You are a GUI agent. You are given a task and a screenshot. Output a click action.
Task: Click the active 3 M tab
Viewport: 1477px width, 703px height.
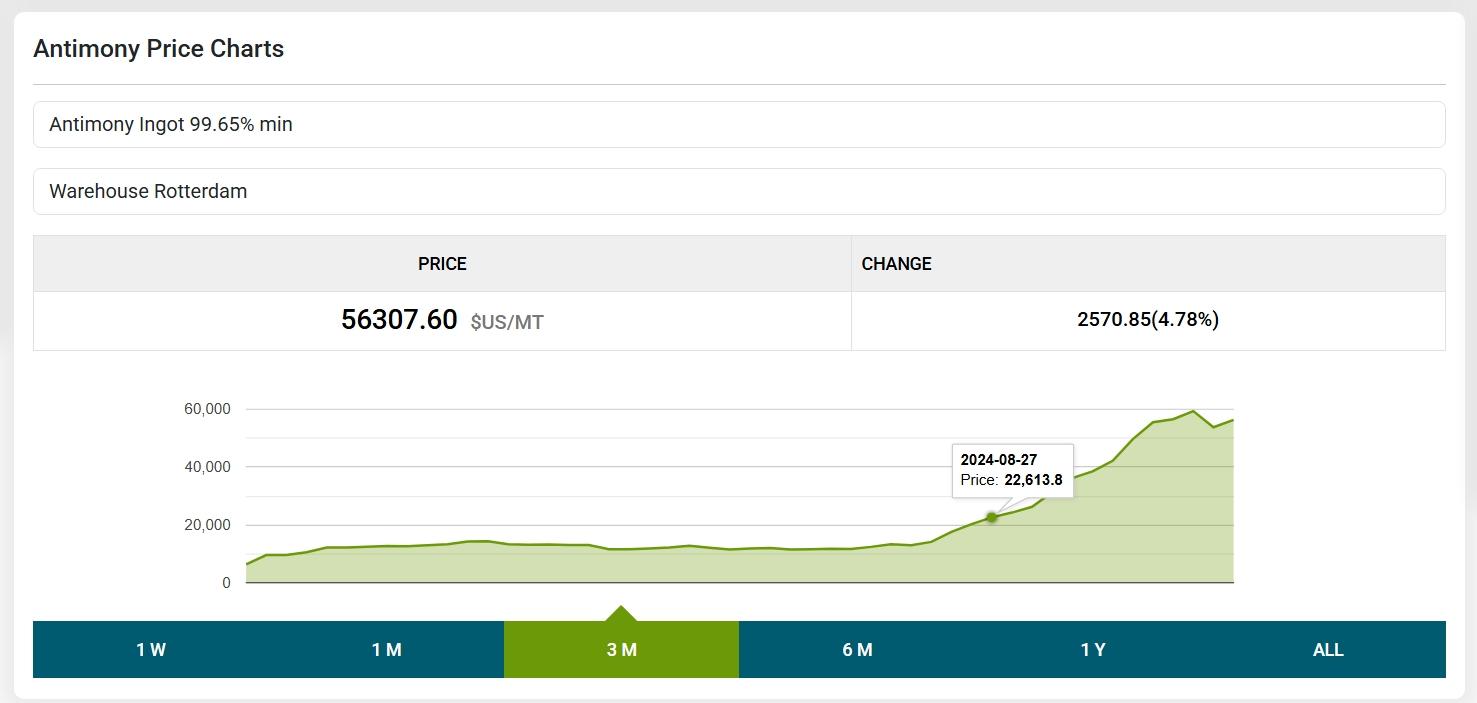(x=621, y=650)
